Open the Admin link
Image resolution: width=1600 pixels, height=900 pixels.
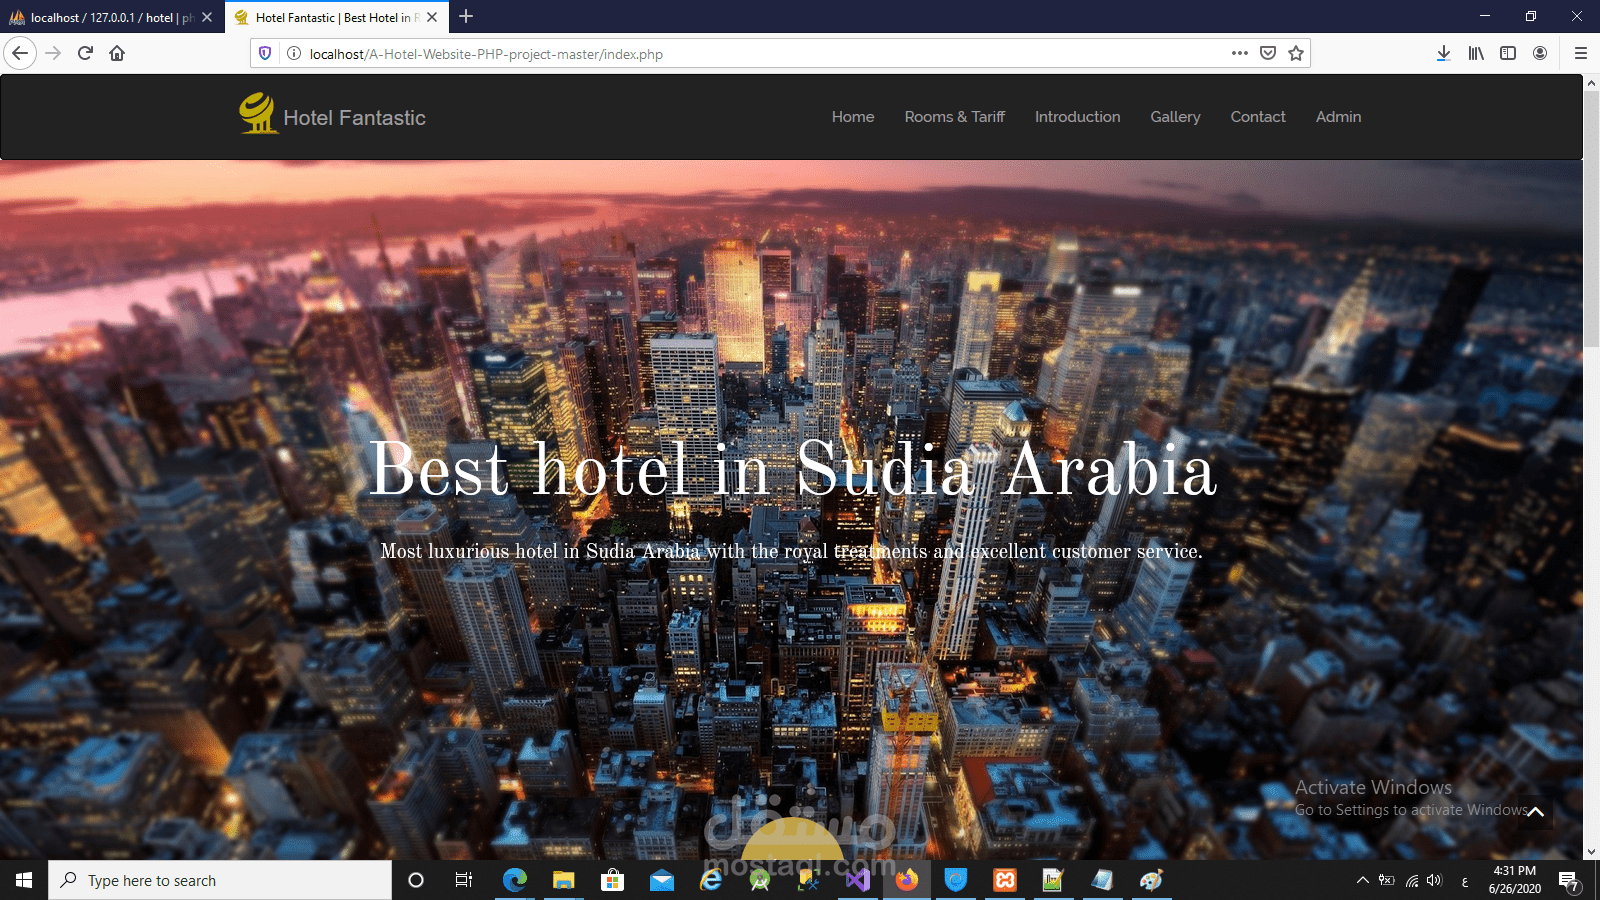coord(1338,117)
